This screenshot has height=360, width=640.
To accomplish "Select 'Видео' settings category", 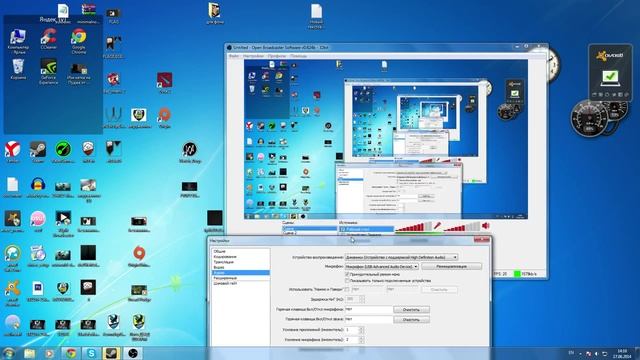I will (240, 267).
